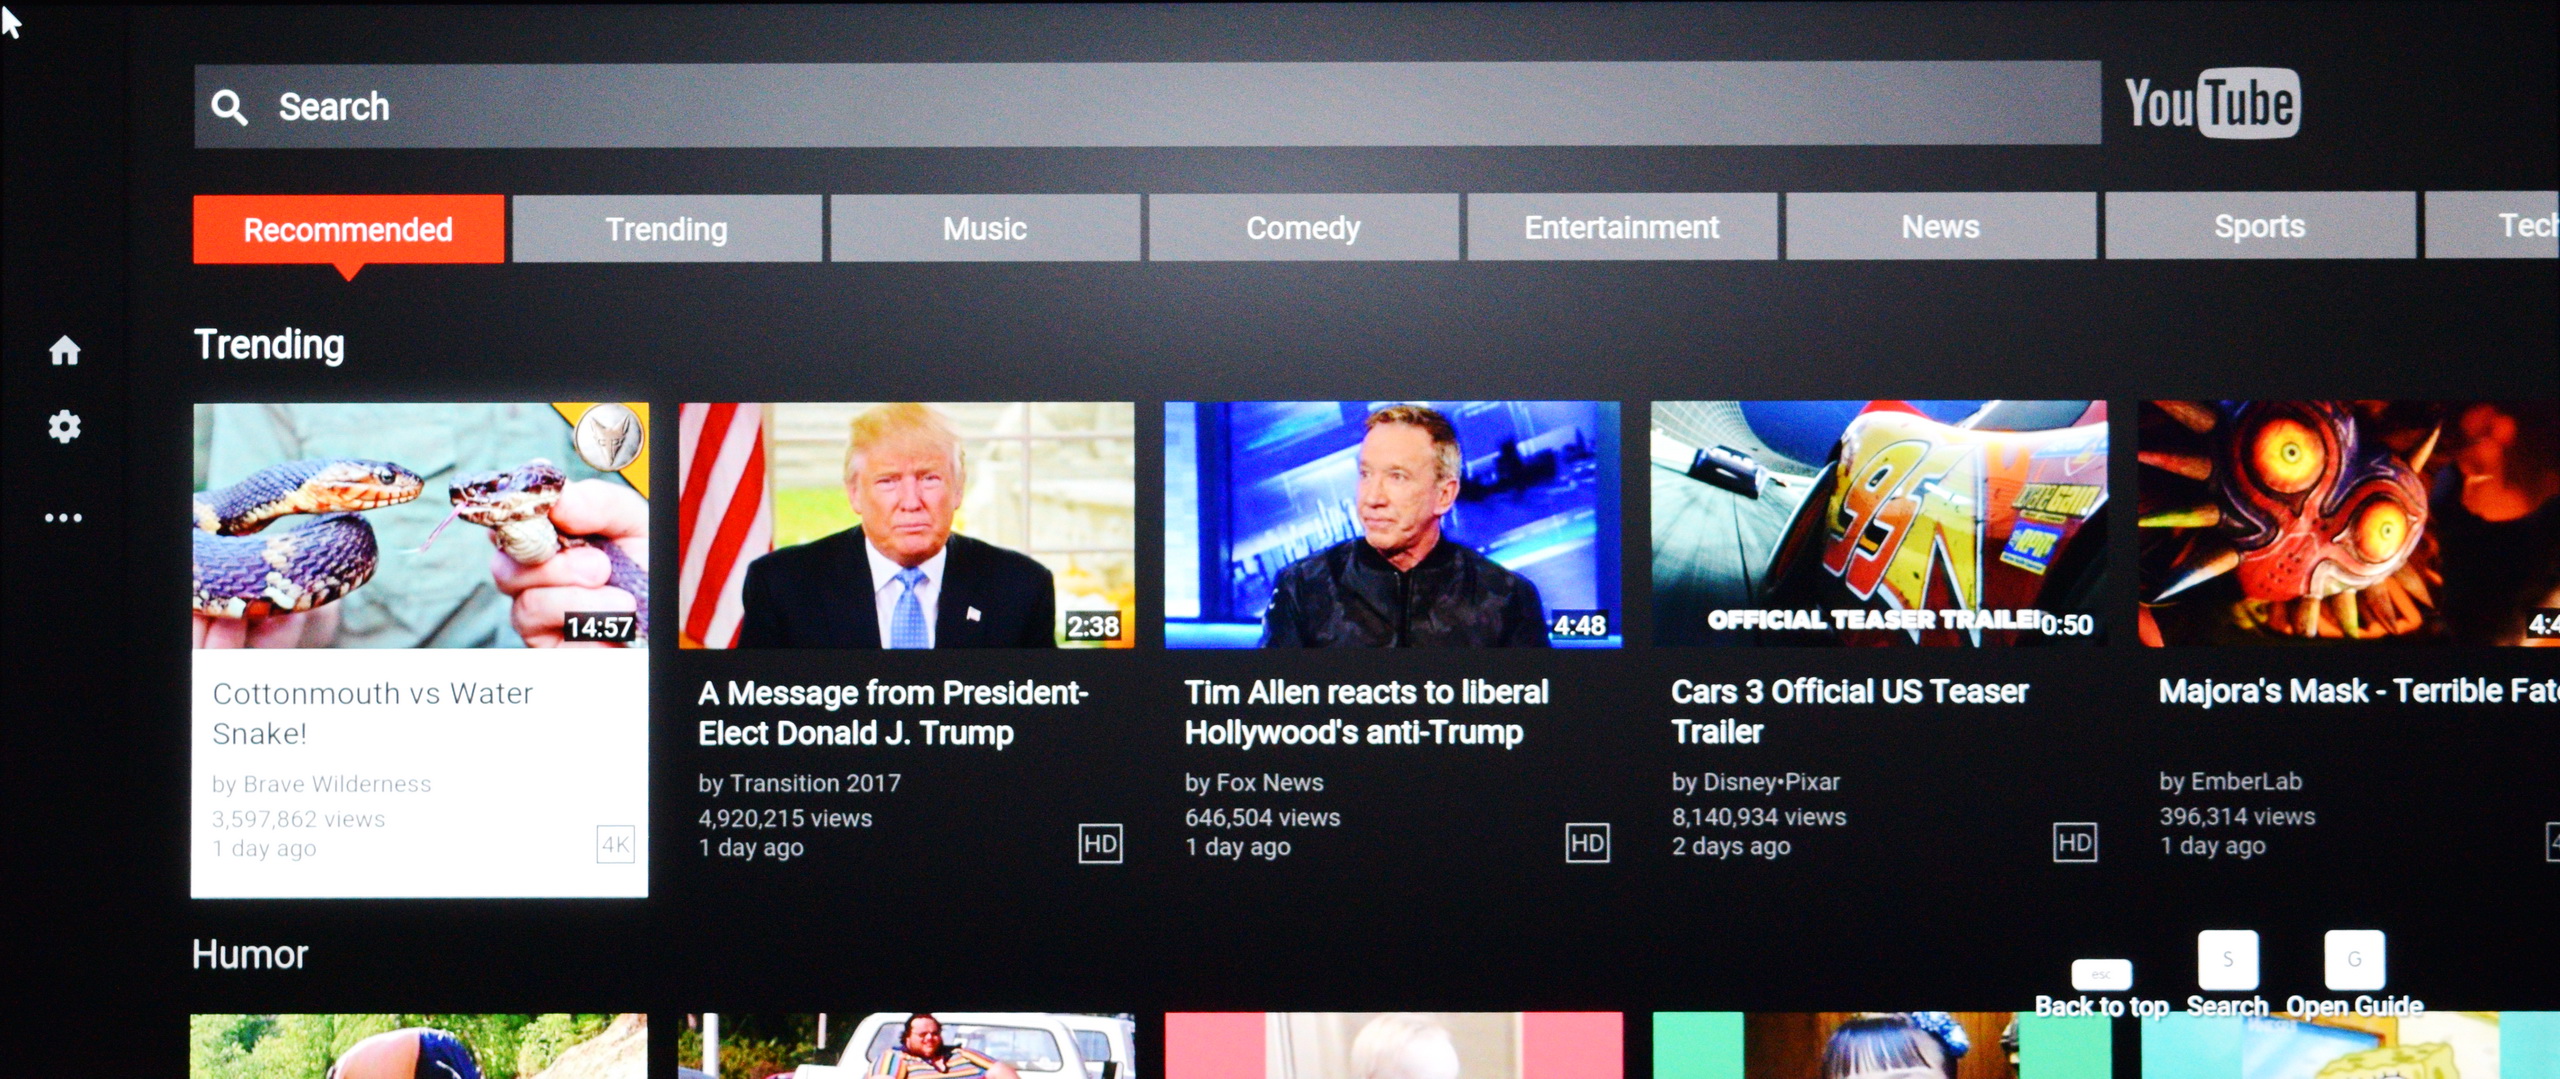Open Humor thumbnail with pink background
2560x1079 pixels.
pyautogui.click(x=1394, y=1045)
